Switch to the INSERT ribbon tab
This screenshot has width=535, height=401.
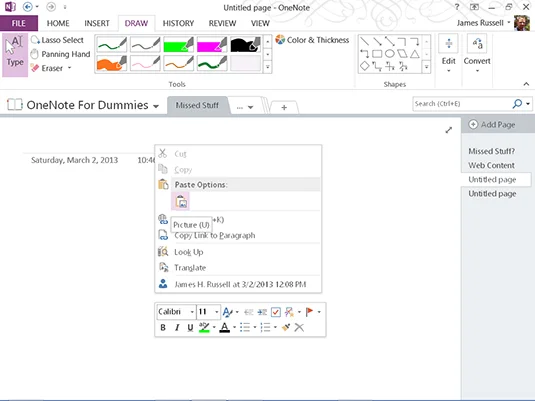coord(97,23)
